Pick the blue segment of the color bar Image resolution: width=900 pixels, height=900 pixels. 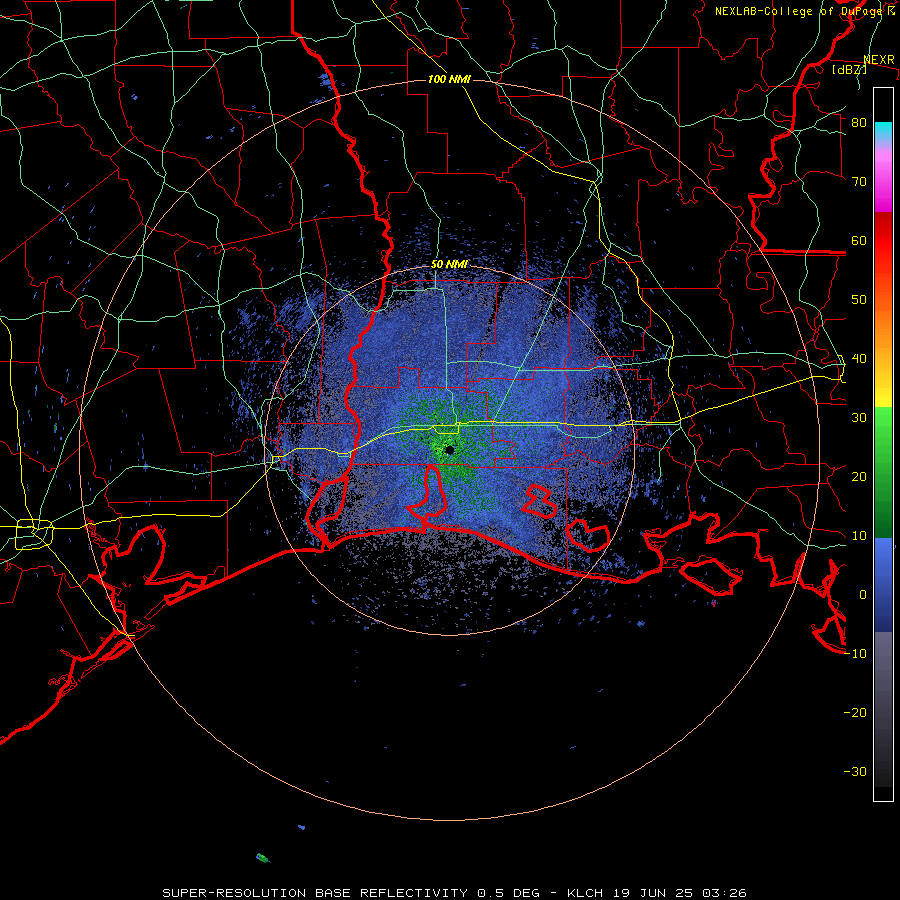click(x=883, y=584)
